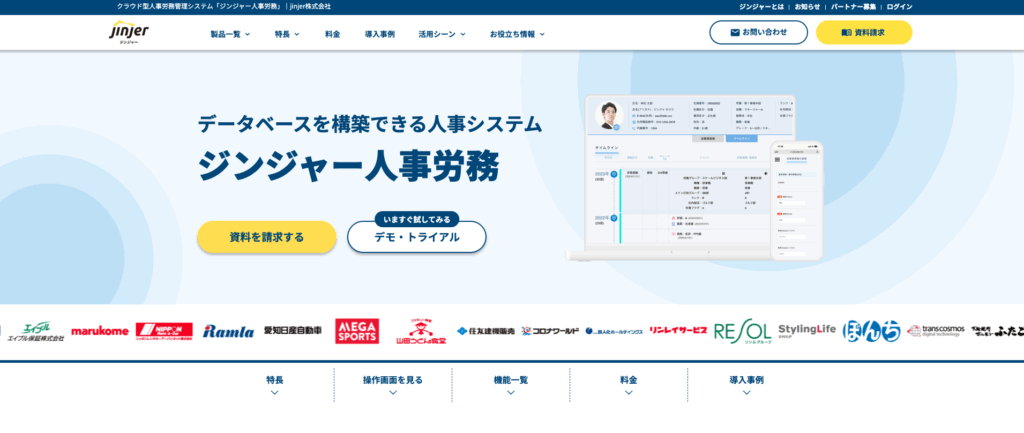The image size is (1024, 433).
Task: Open 料金 in the main navigation bar
Action: point(332,34)
